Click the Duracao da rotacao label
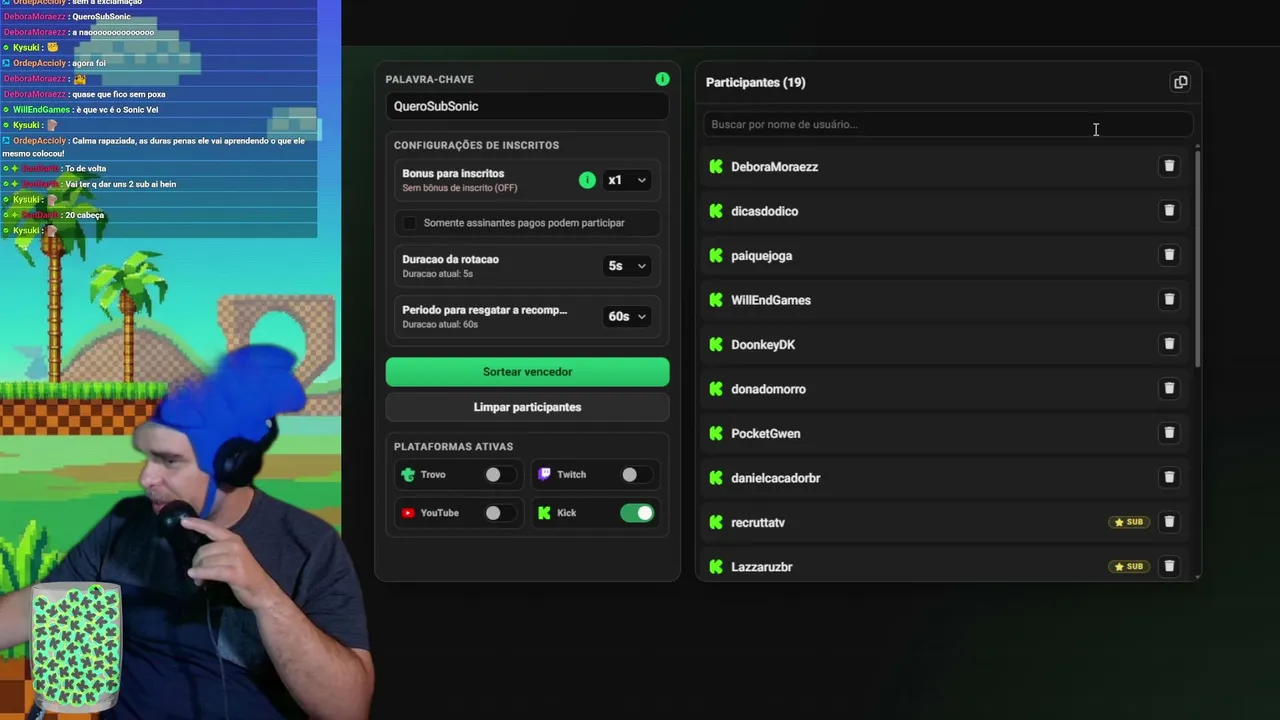The width and height of the screenshot is (1280, 720). [450, 260]
